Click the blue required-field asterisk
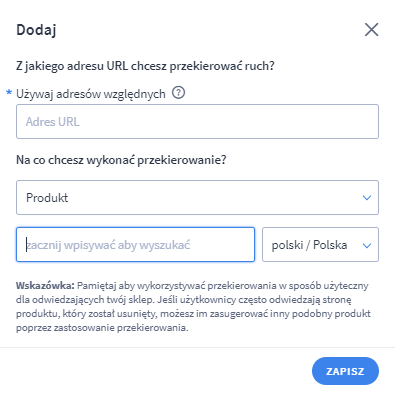Image resolution: width=395 pixels, height=396 pixels. [x=9, y=92]
